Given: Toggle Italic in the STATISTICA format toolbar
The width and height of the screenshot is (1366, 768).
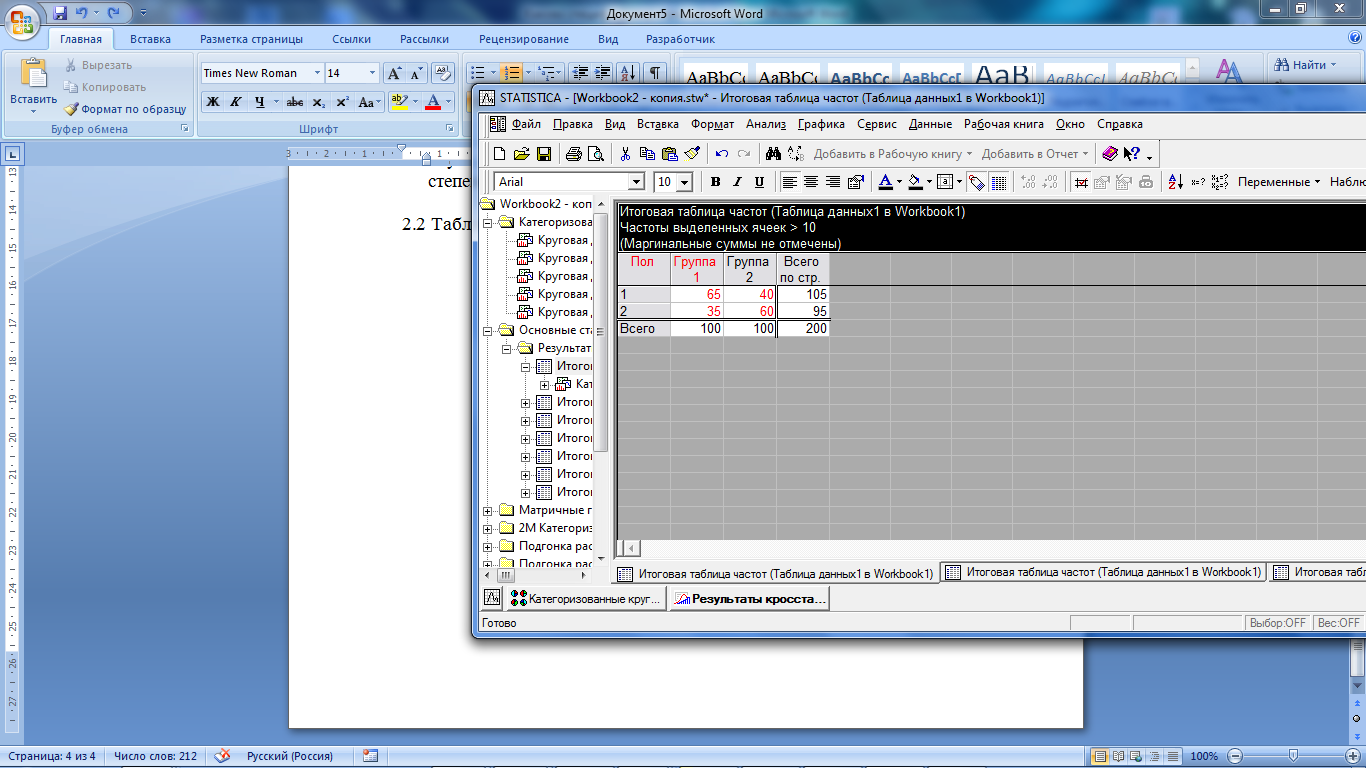Looking at the screenshot, I should 737,182.
